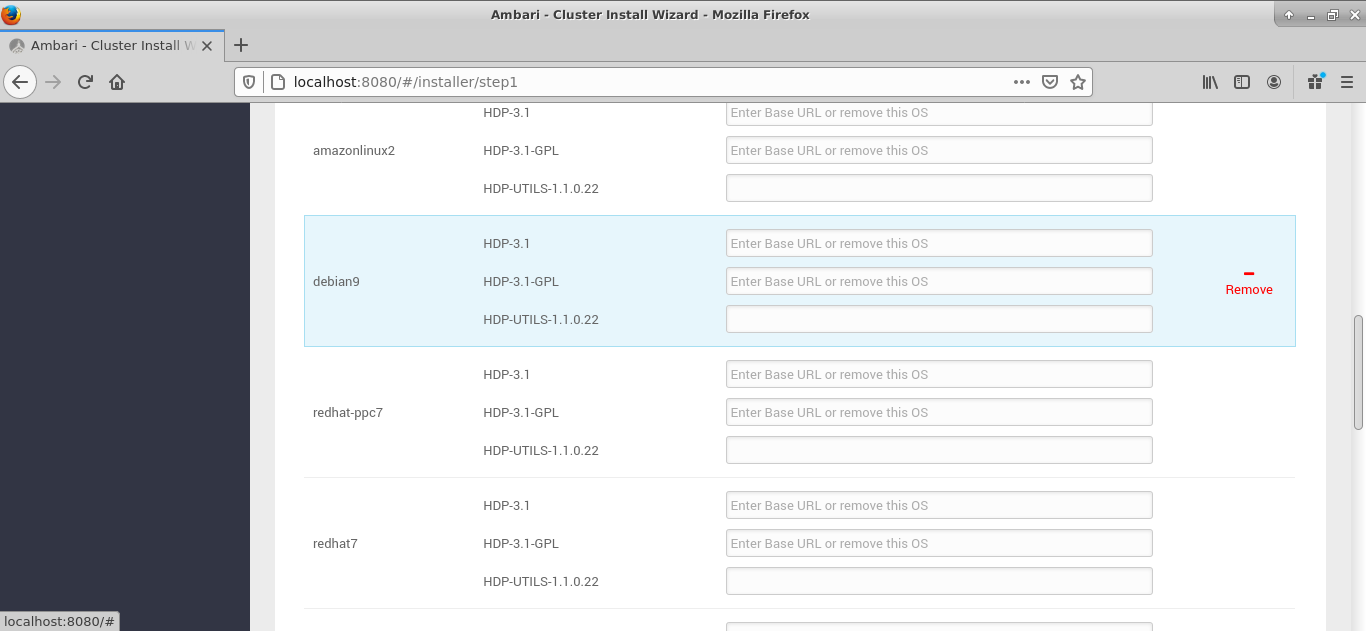Show tracking protection shield info

click(x=250, y=82)
